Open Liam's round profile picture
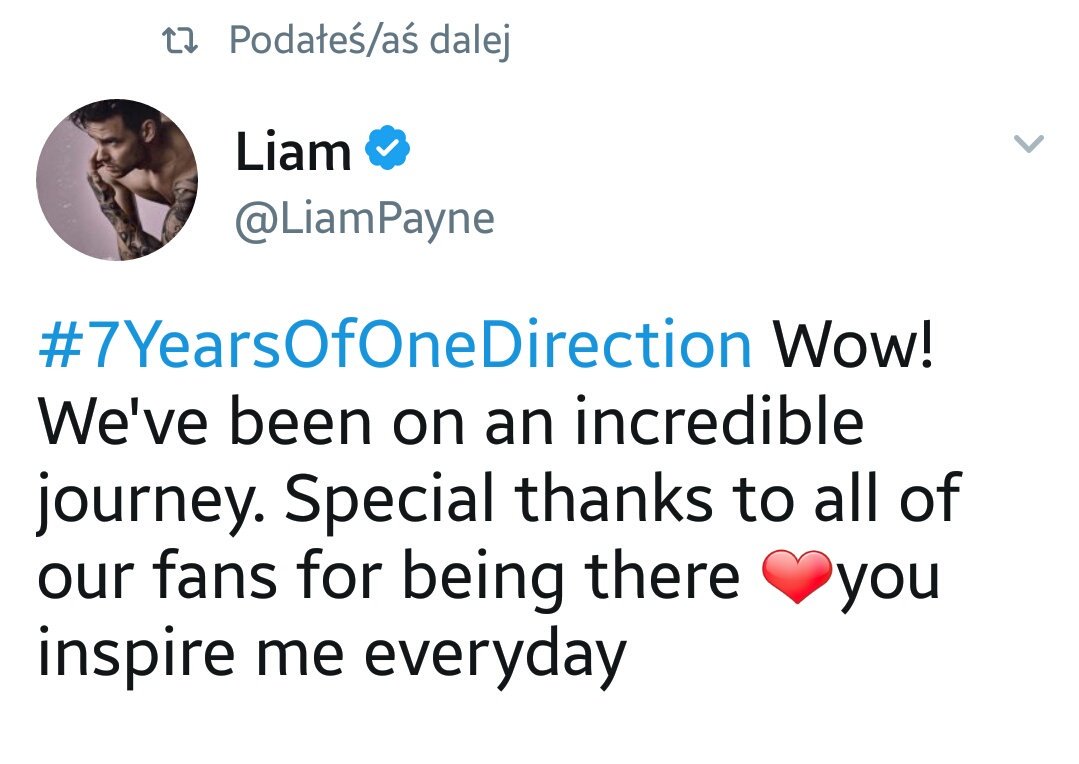The width and height of the screenshot is (1079, 764). [x=117, y=180]
